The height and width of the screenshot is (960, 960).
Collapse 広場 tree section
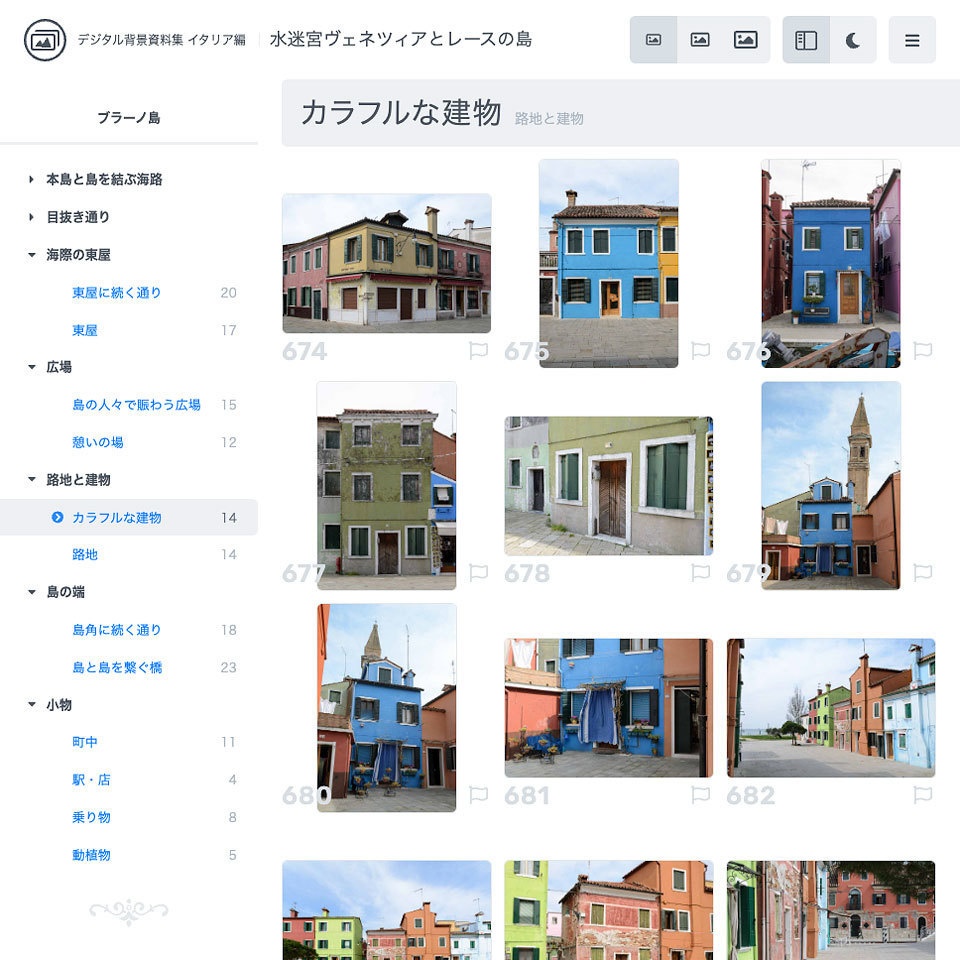coord(31,367)
